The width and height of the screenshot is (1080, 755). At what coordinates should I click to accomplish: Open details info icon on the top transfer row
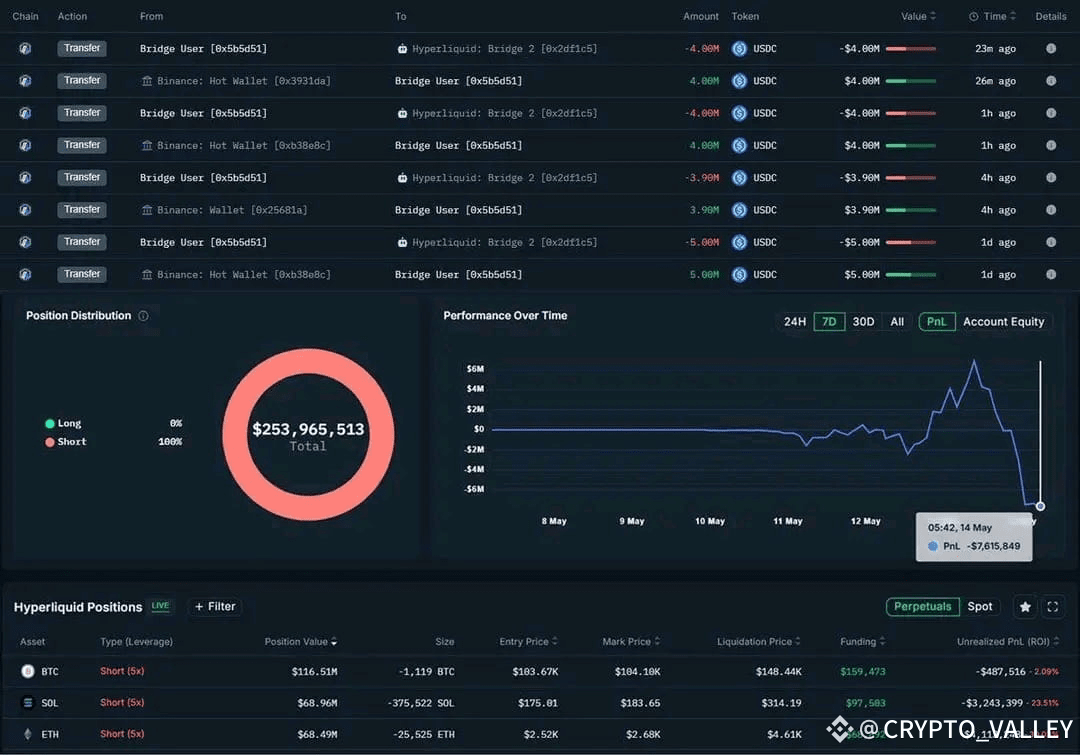(x=1051, y=48)
